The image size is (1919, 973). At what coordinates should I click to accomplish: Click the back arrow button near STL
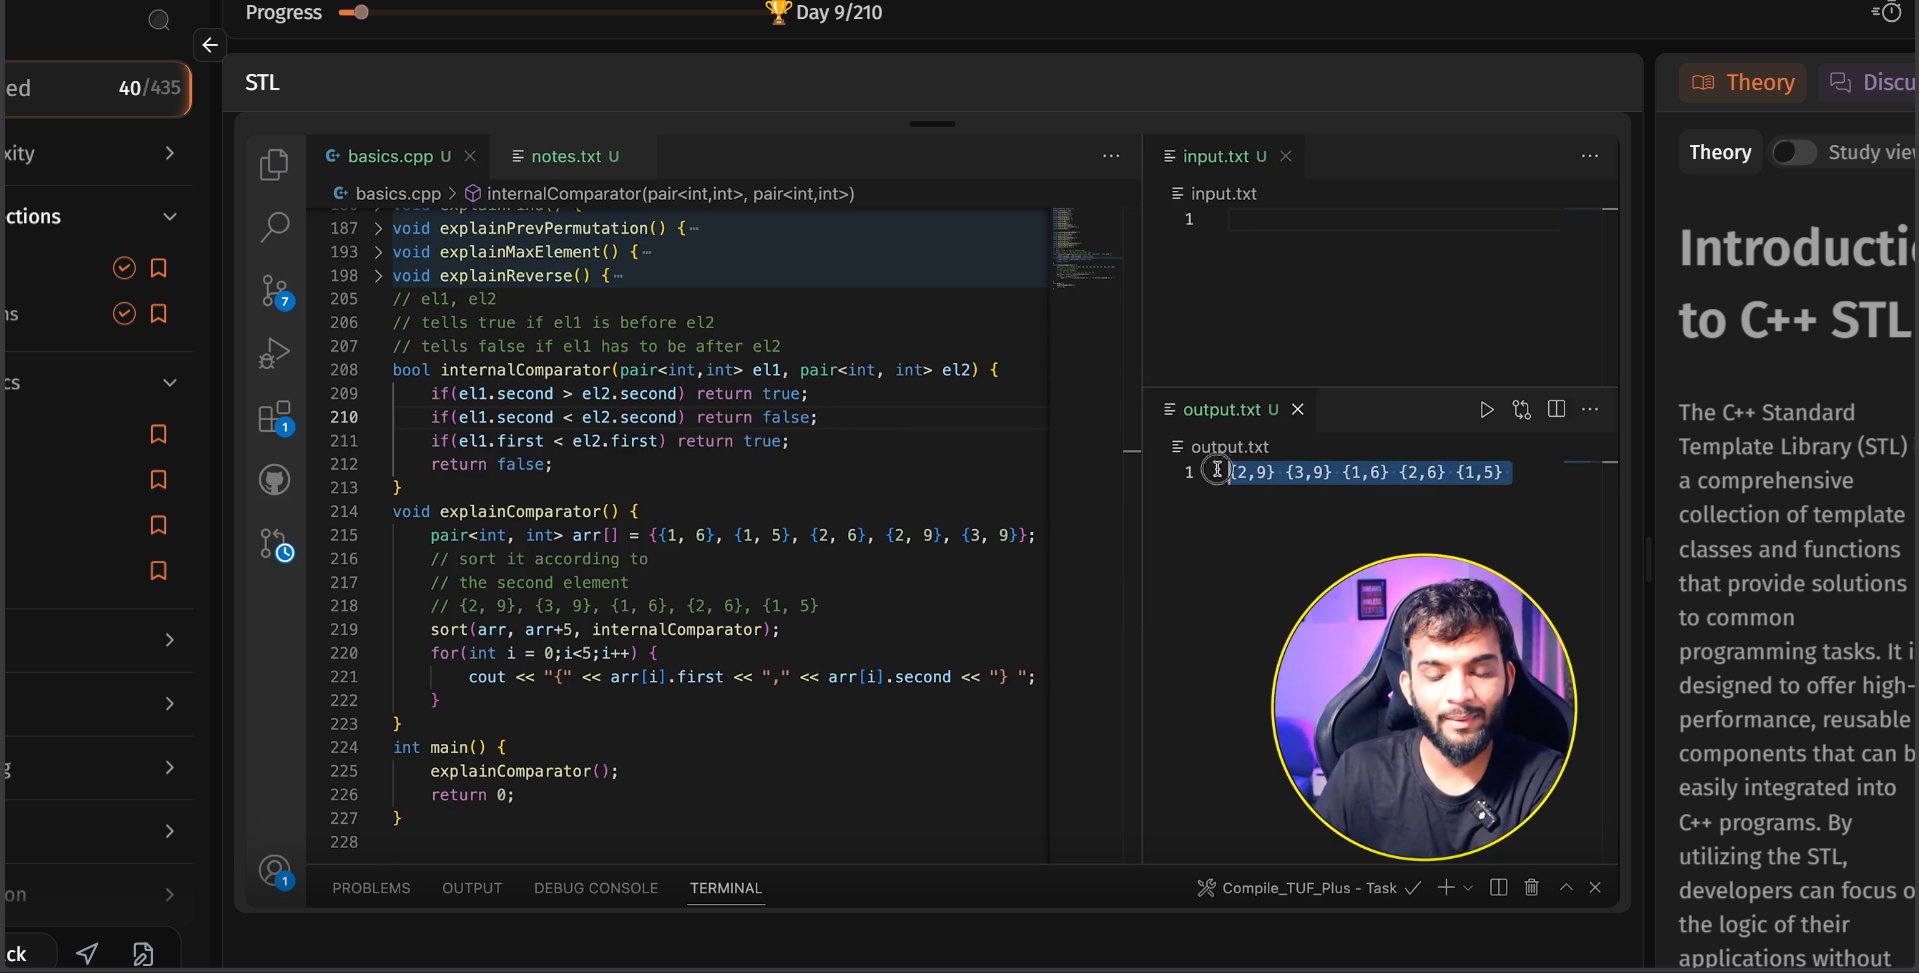[210, 45]
